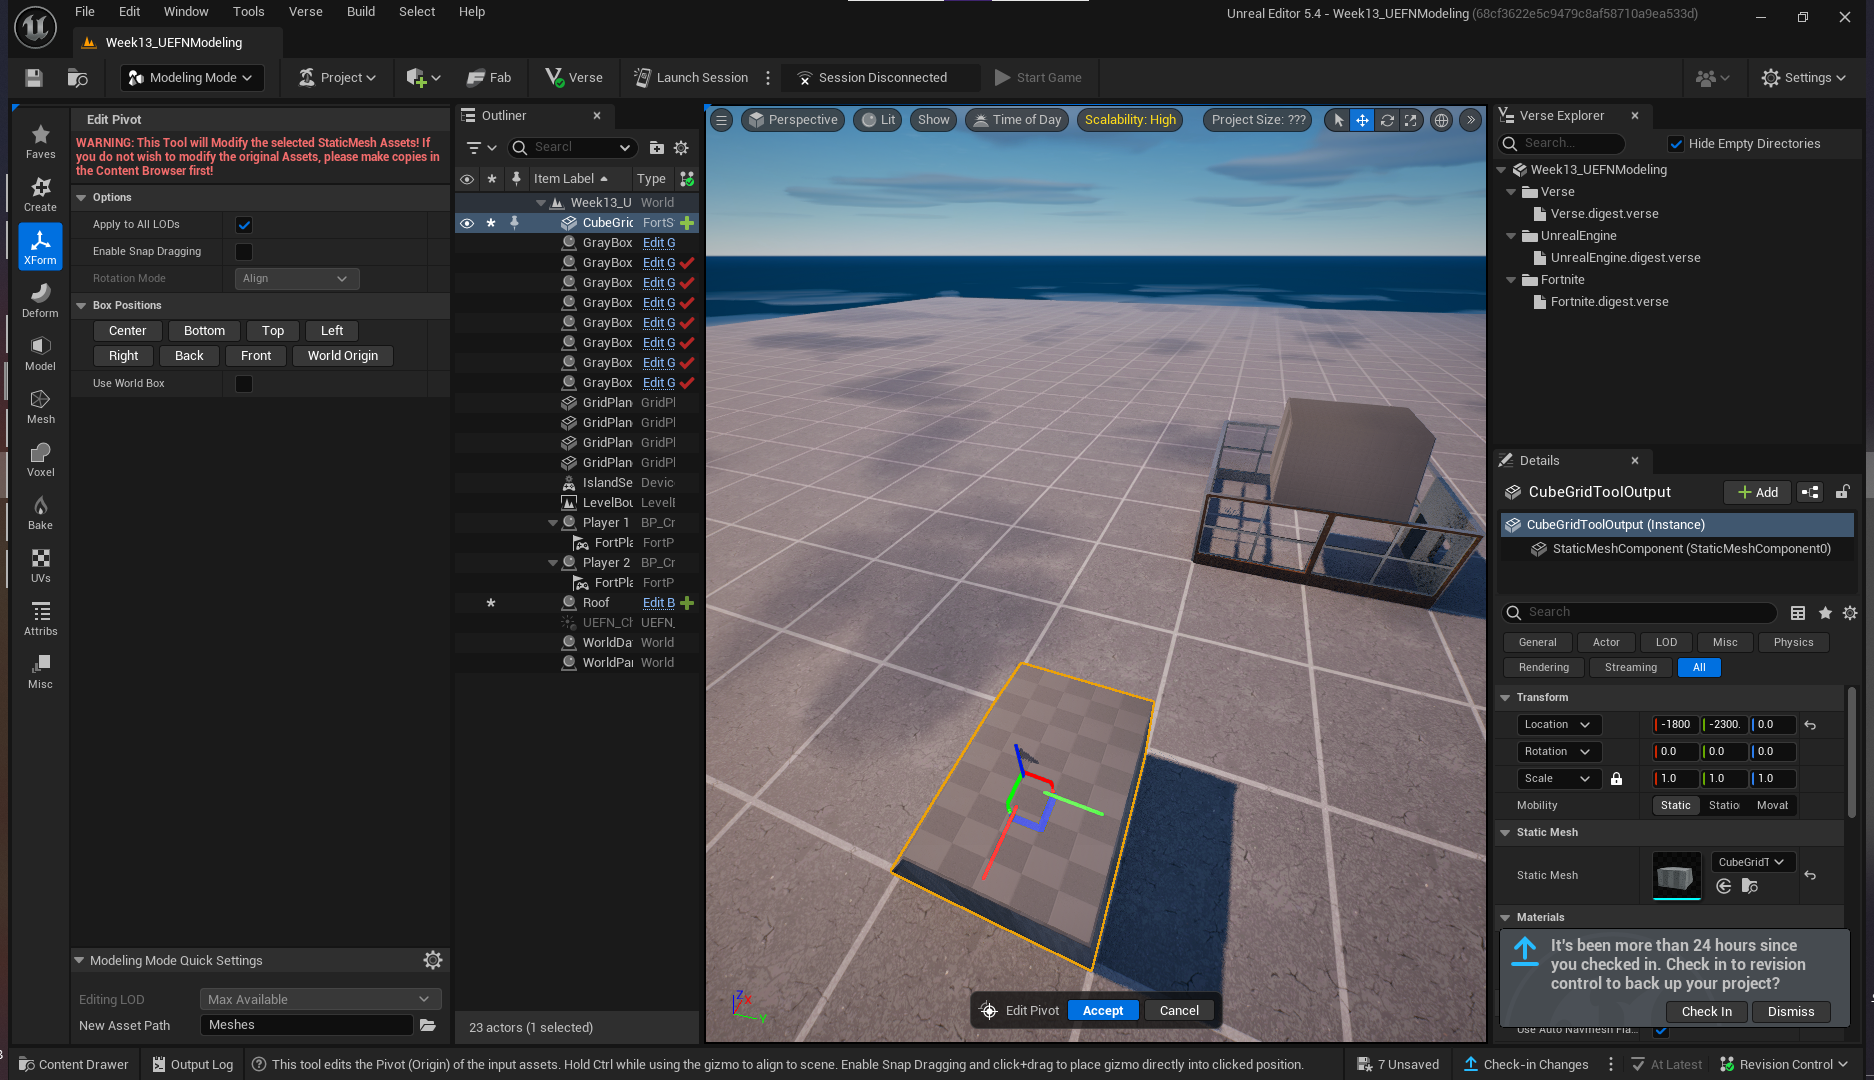
Task: Set Mobility to Static
Action: (1675, 806)
